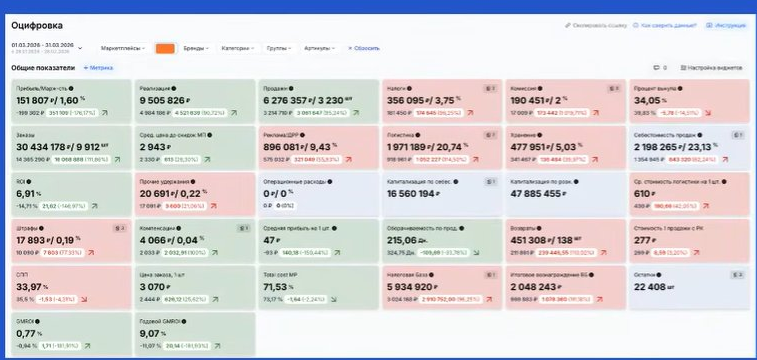The width and height of the screenshot is (757, 360).
Task: Open the Артикулы filter dropdown
Action: pos(319,48)
